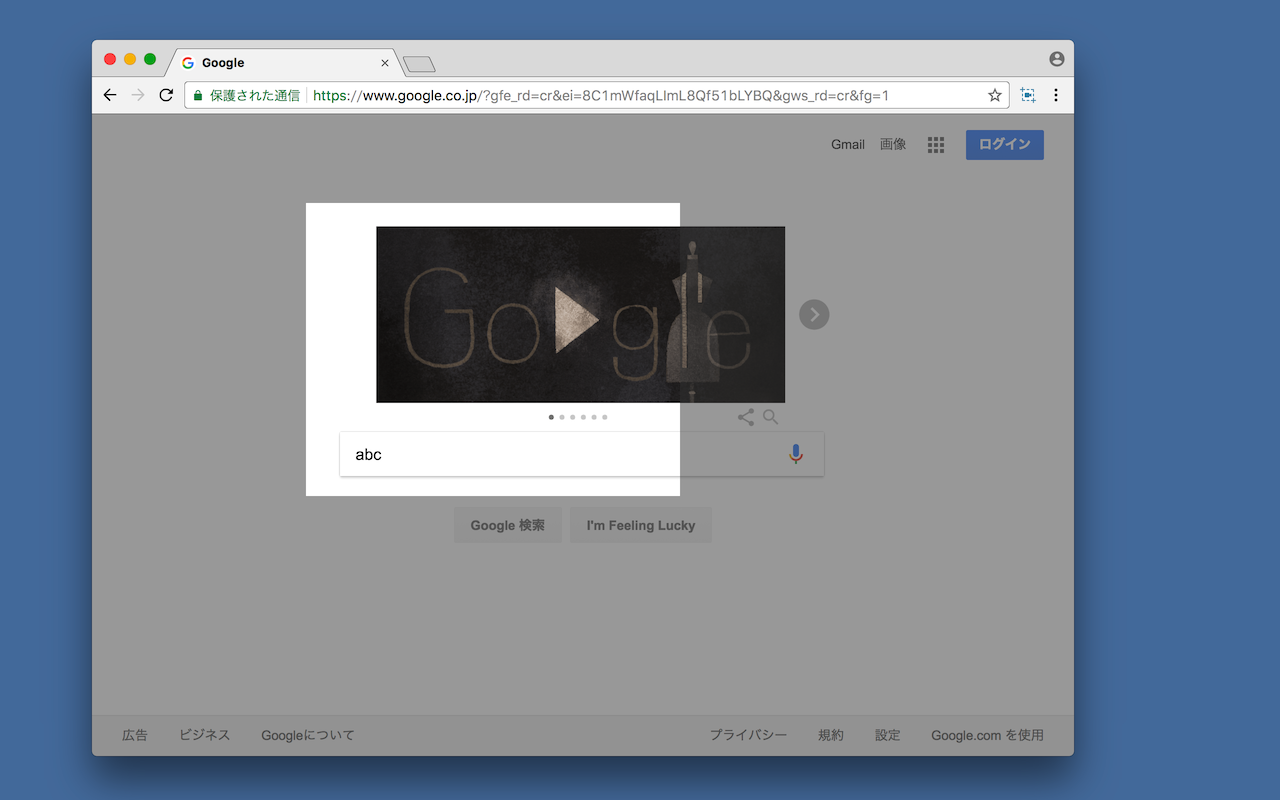The image size is (1280, 800).
Task: Click the 保護された通信 security label
Action: [x=255, y=96]
